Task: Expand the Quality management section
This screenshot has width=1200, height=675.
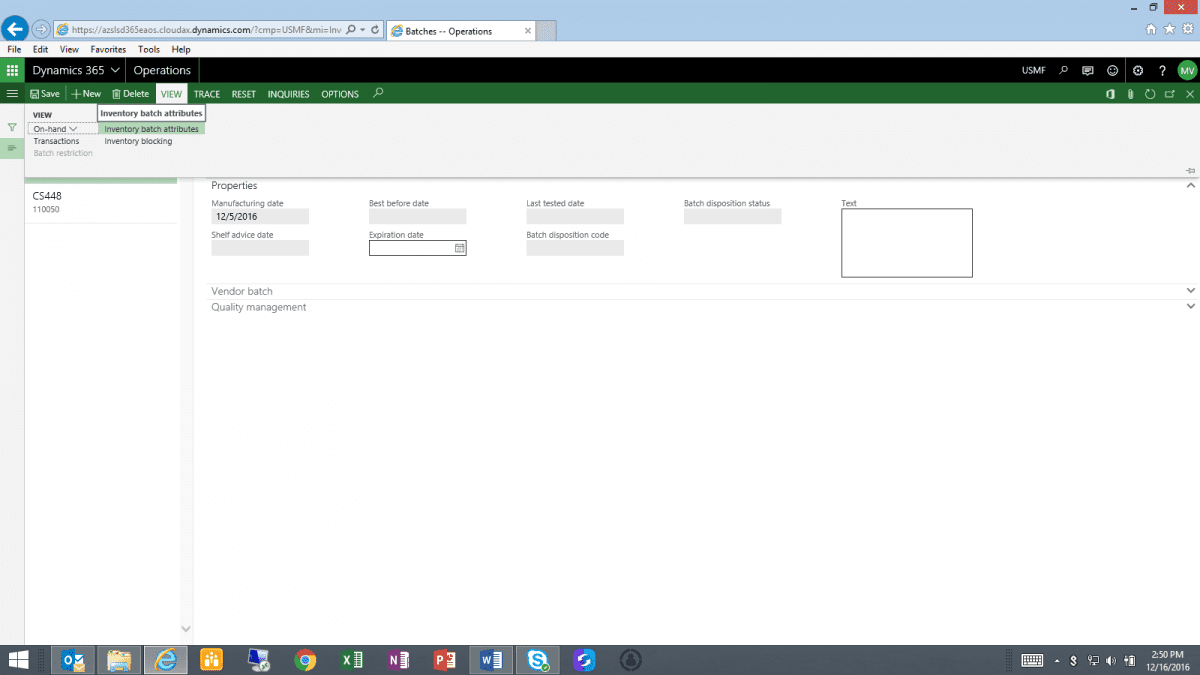Action: 1190,307
